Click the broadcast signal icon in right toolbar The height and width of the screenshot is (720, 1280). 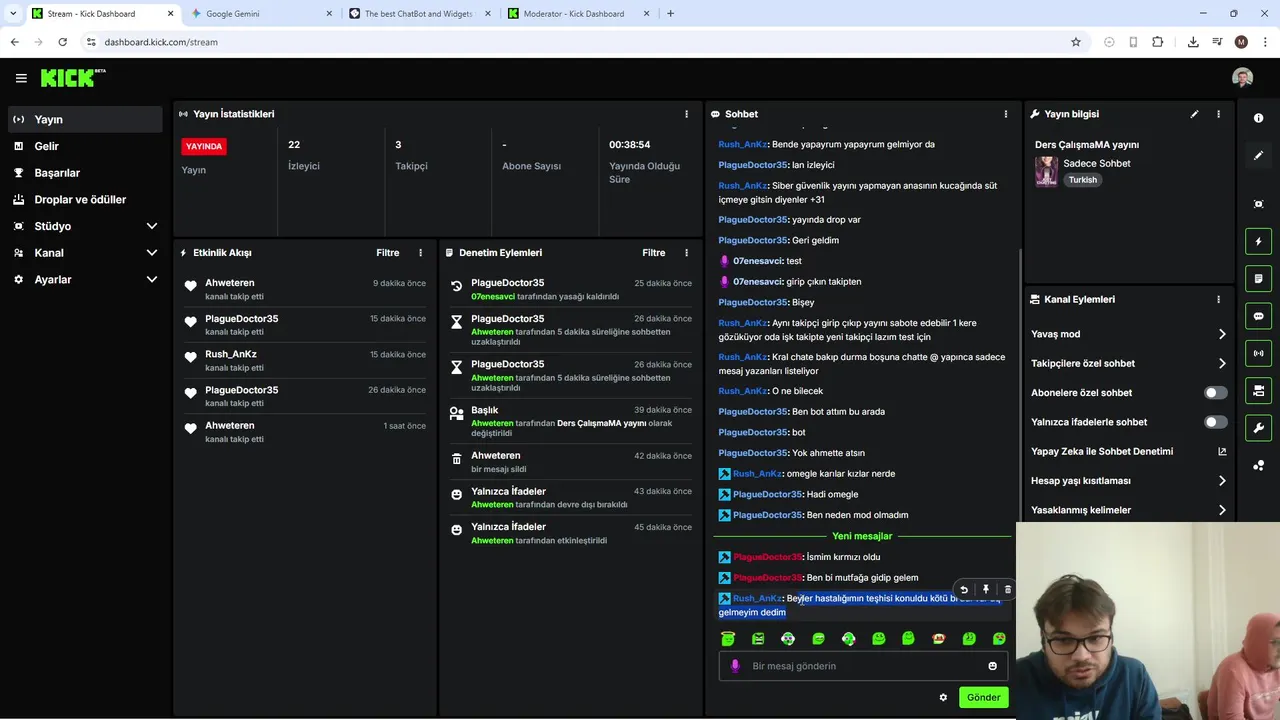point(1258,353)
